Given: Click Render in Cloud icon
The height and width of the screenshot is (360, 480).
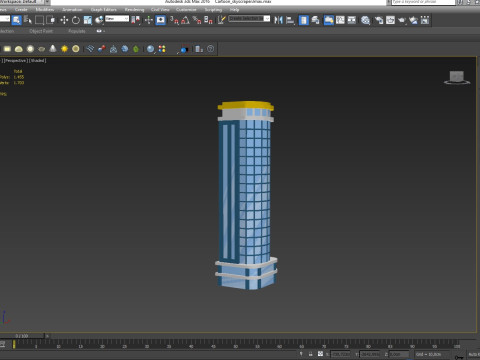Looking at the screenshot, I should coord(413,20).
